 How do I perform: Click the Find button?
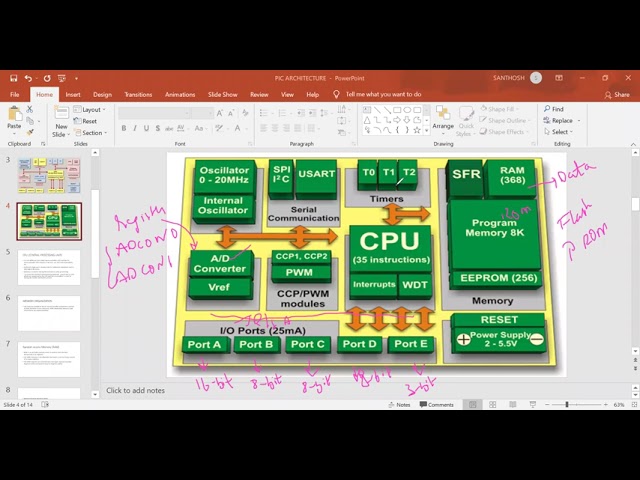pos(553,109)
